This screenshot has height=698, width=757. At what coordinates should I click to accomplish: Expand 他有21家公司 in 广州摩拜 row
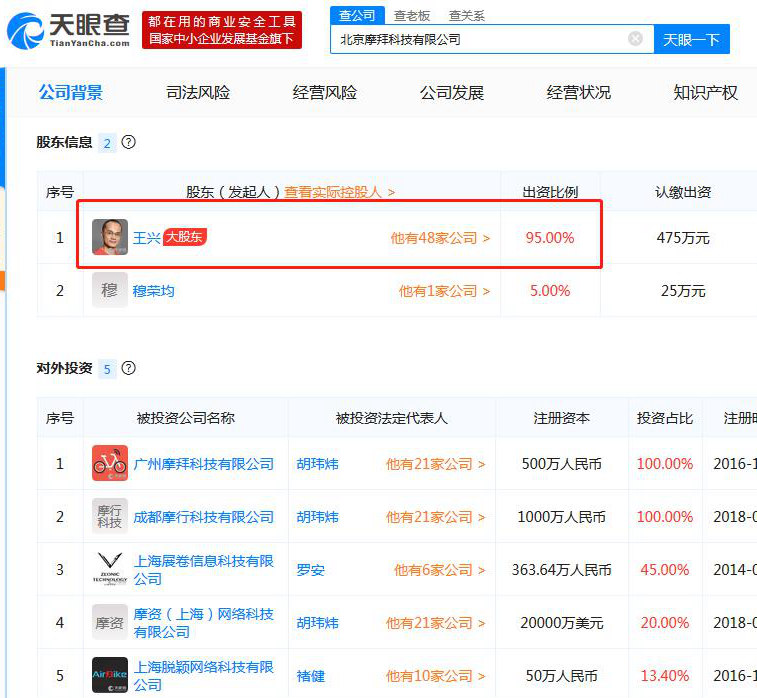click(435, 464)
